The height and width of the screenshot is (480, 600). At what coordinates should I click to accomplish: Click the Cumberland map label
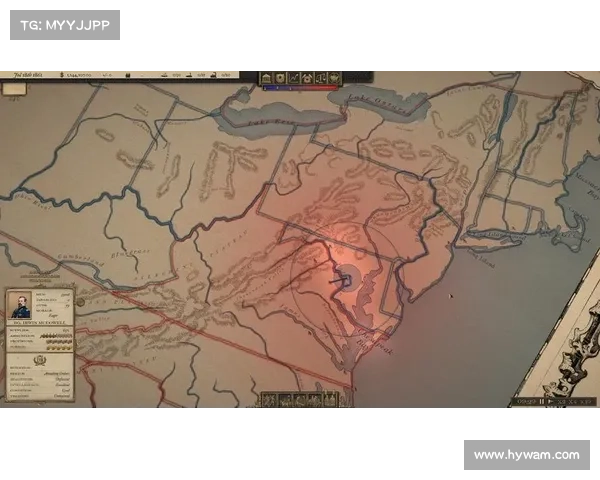(81, 260)
